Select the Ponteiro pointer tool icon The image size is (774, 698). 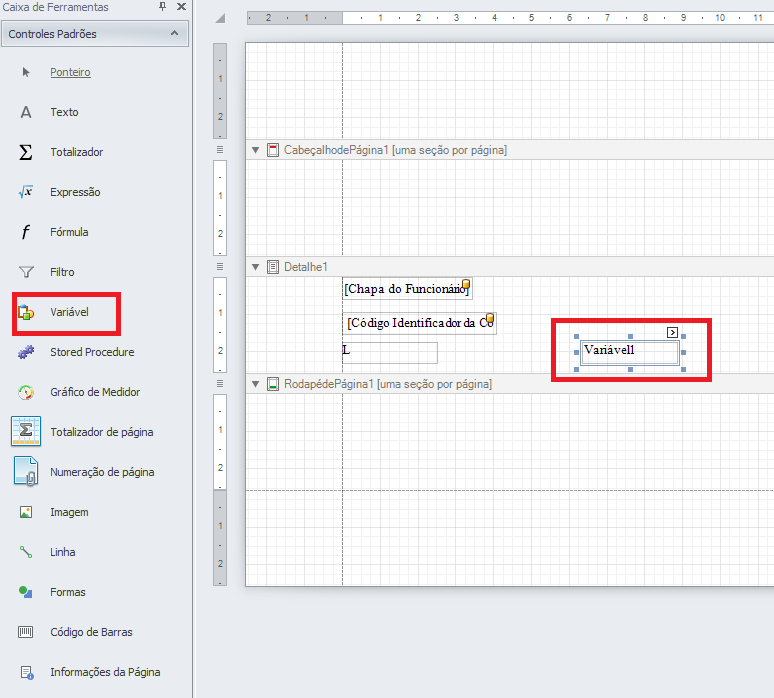(x=26, y=73)
